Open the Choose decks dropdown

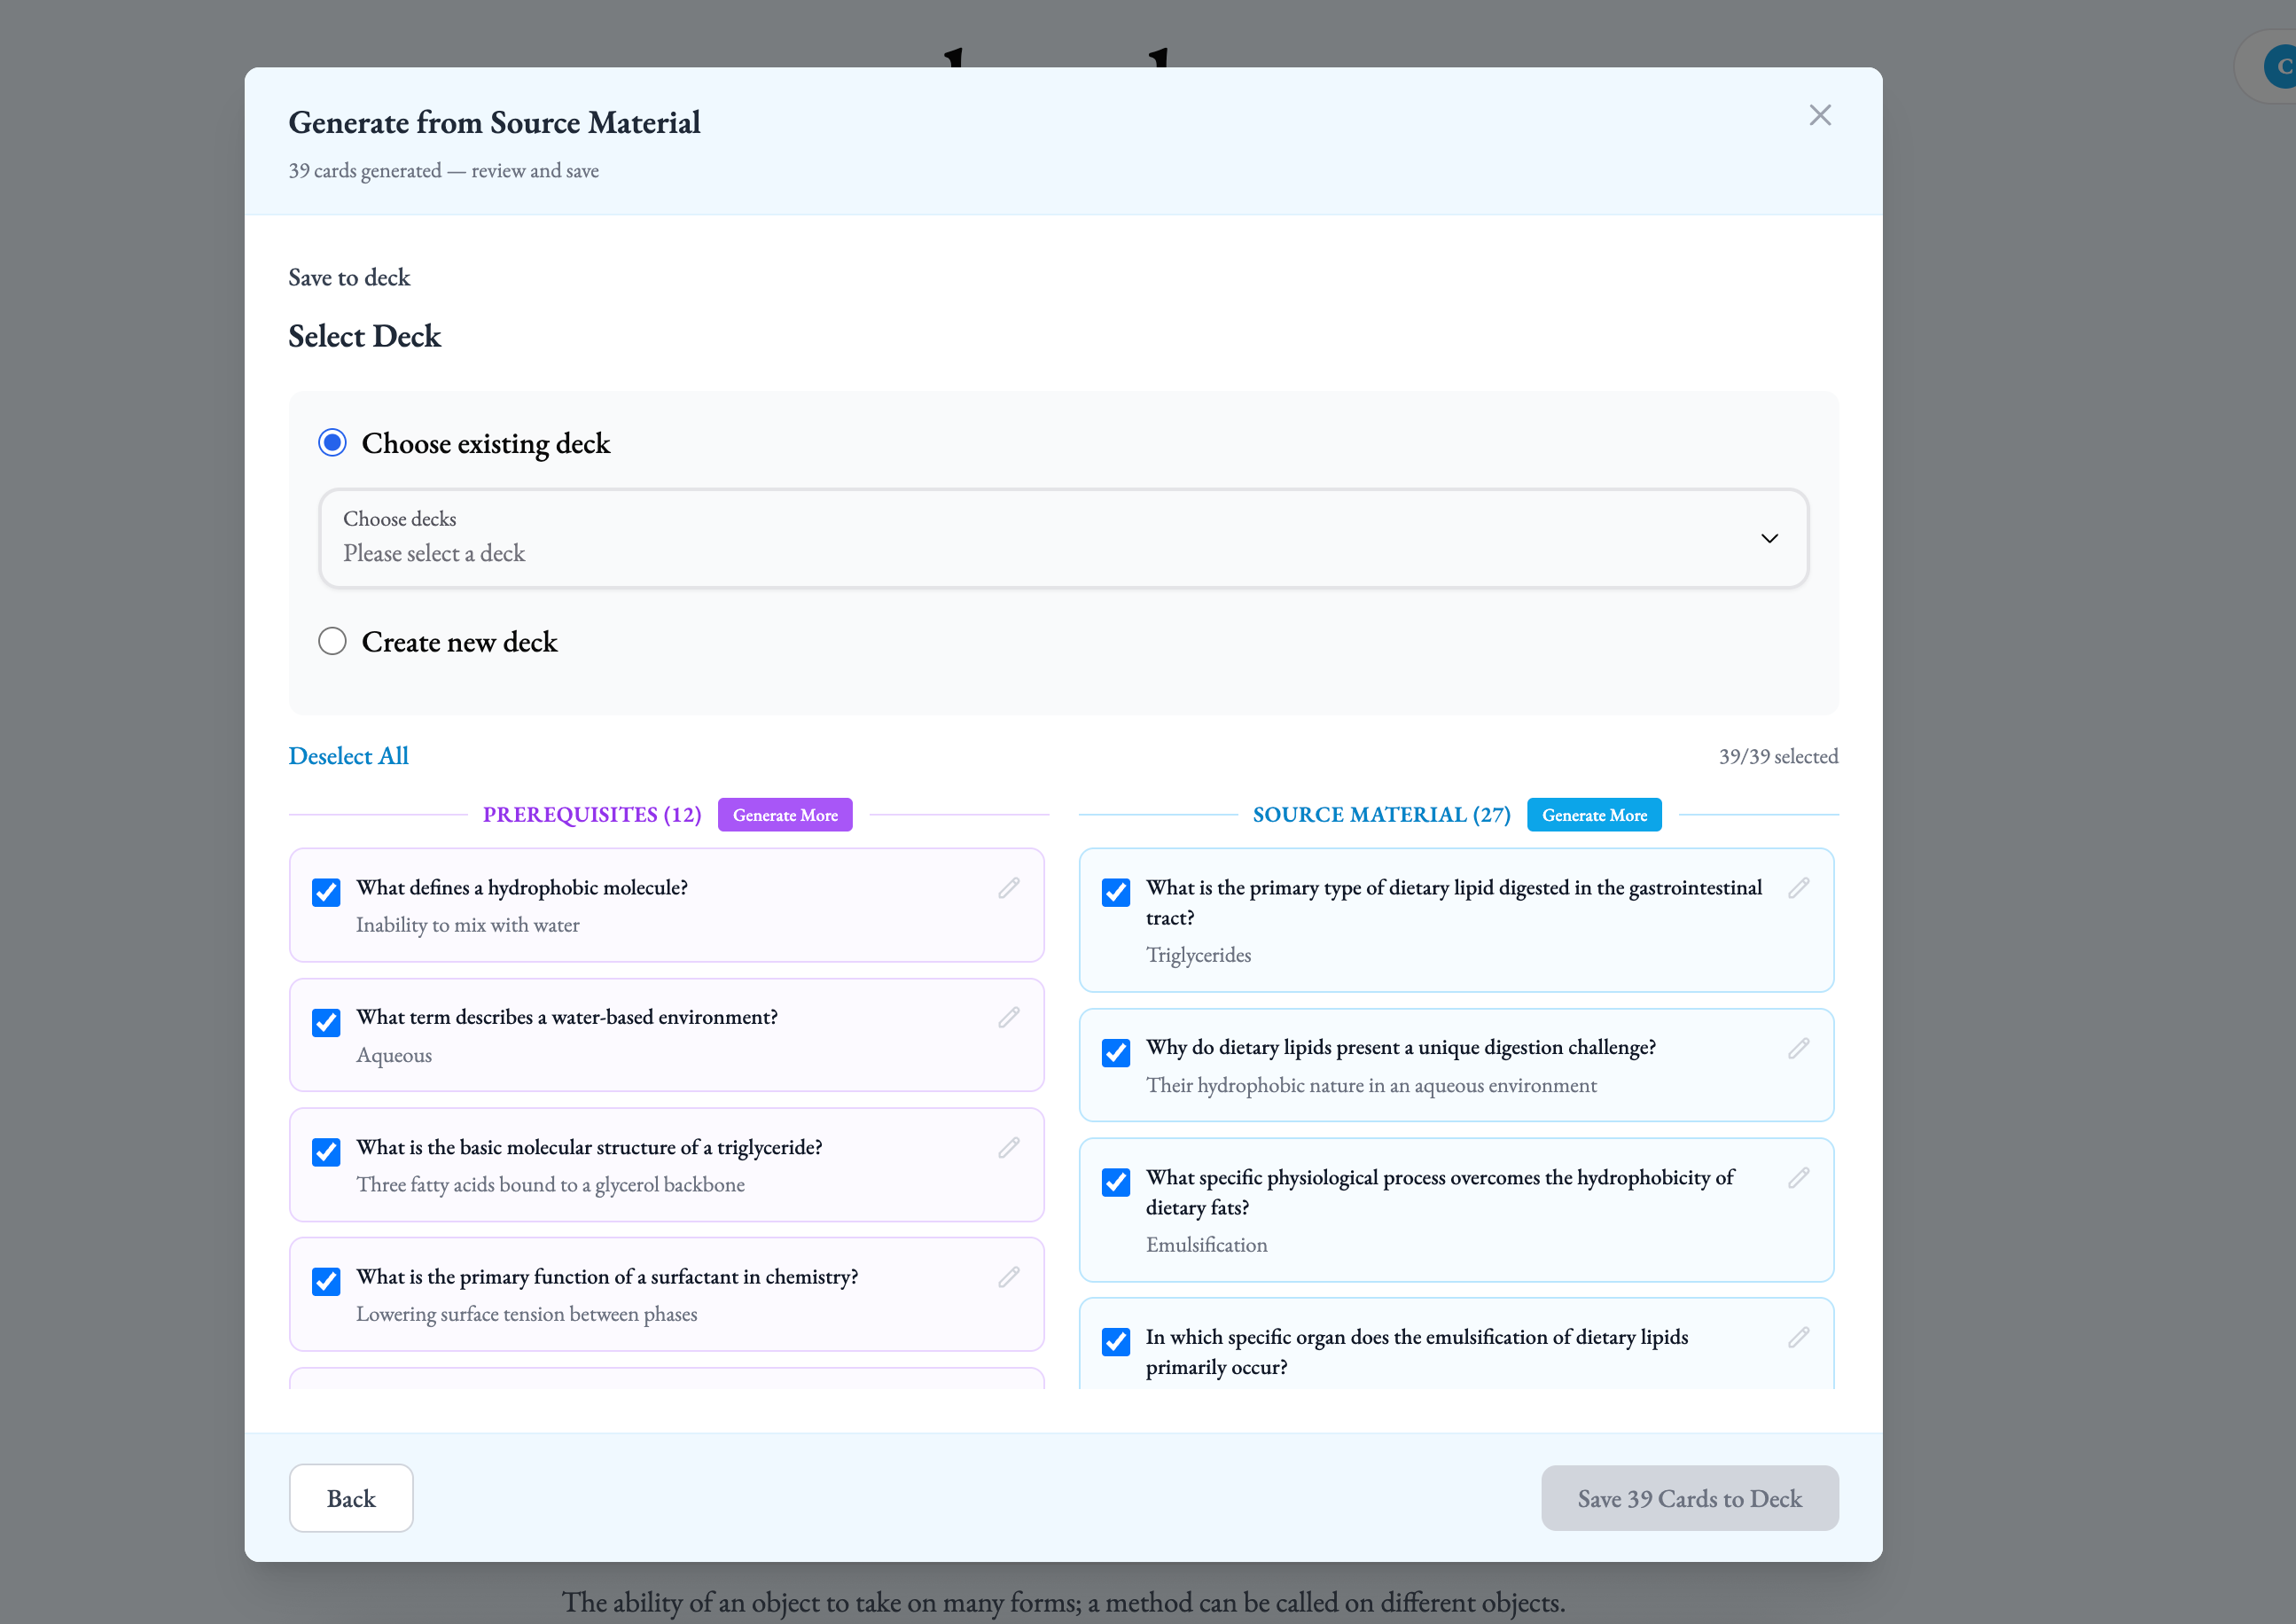coord(1062,538)
